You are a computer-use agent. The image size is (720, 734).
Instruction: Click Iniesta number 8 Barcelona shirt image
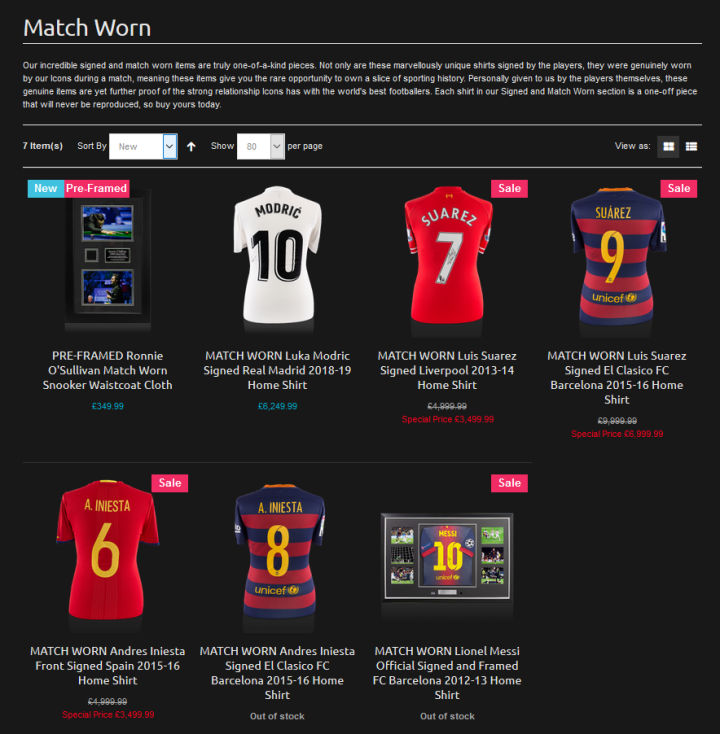279,551
